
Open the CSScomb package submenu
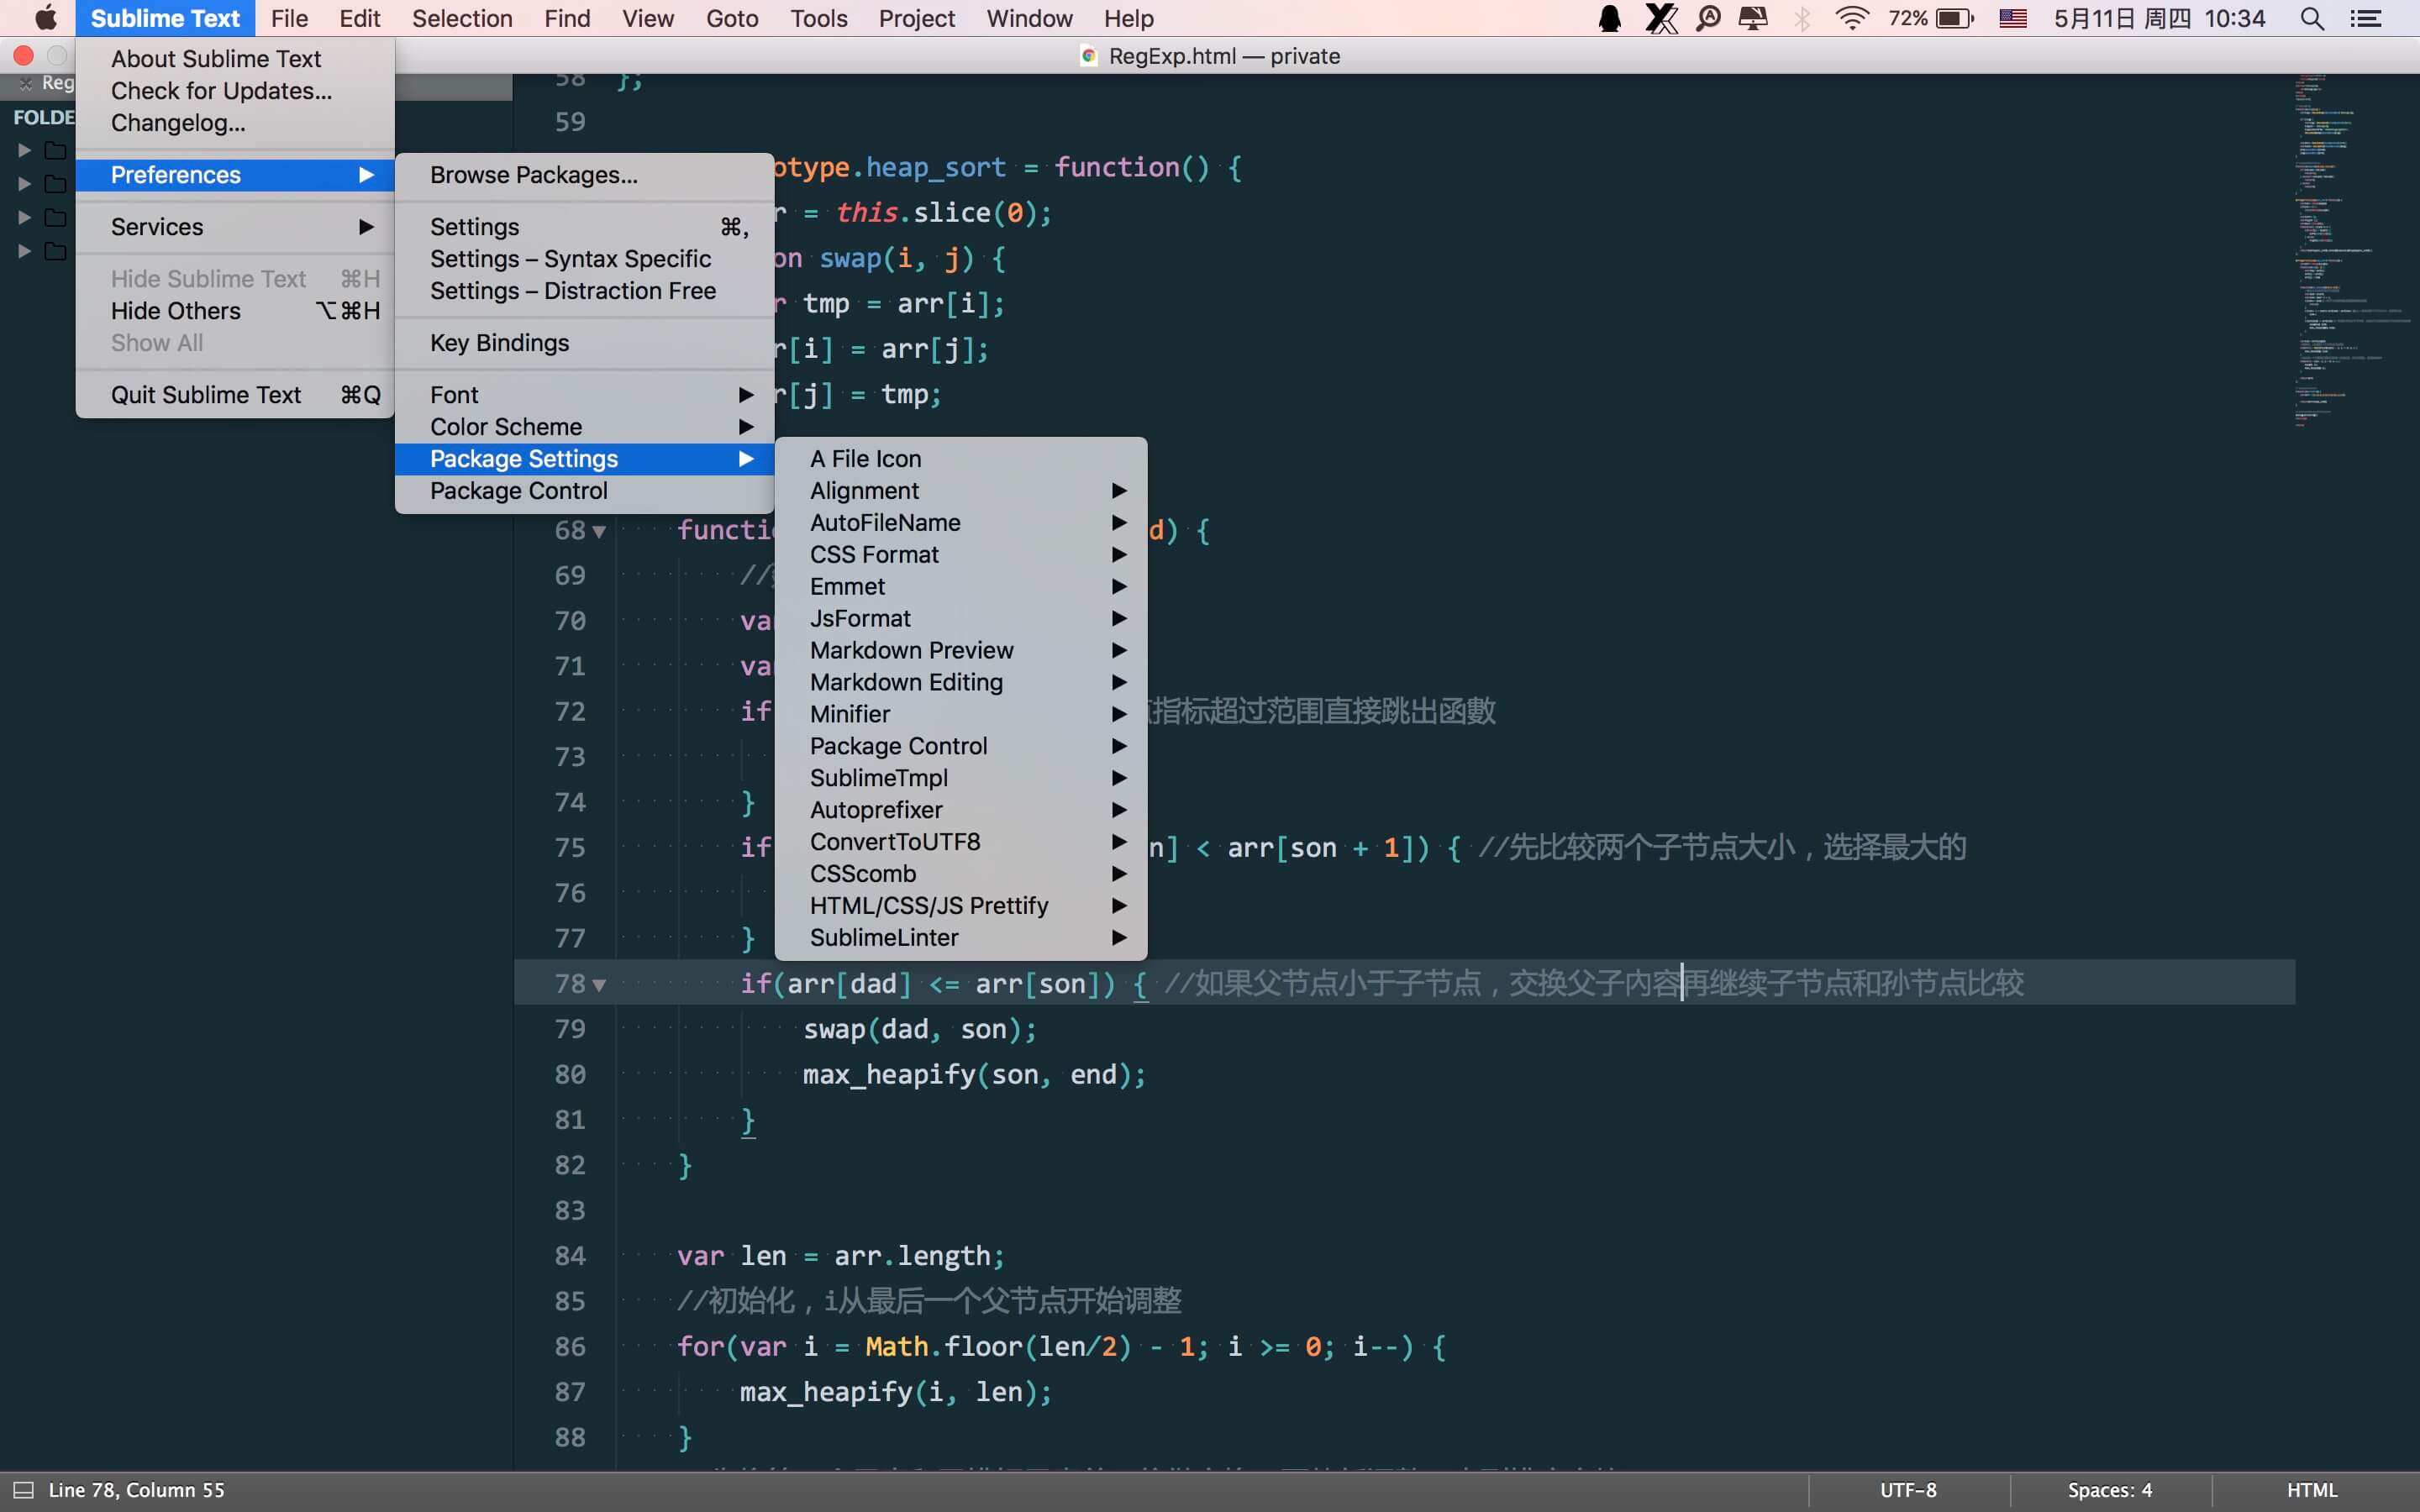tap(961, 875)
